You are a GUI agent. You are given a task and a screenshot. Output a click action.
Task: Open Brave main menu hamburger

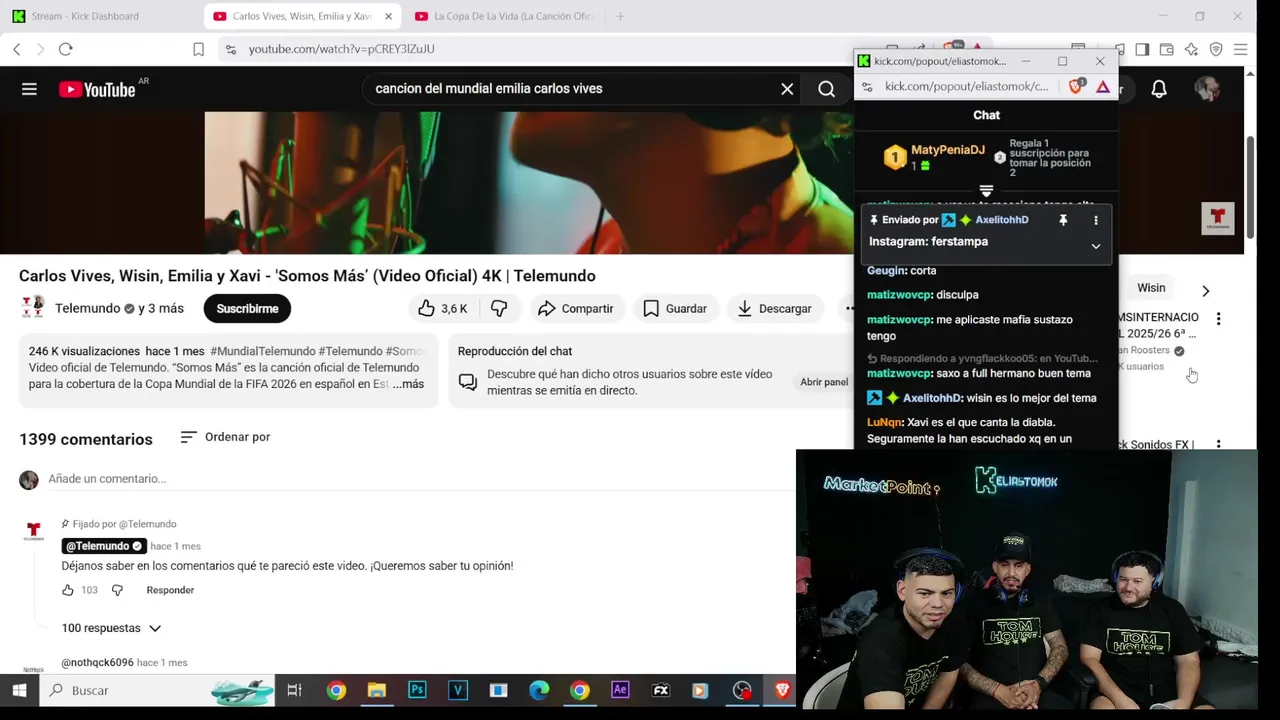[x=1240, y=49]
